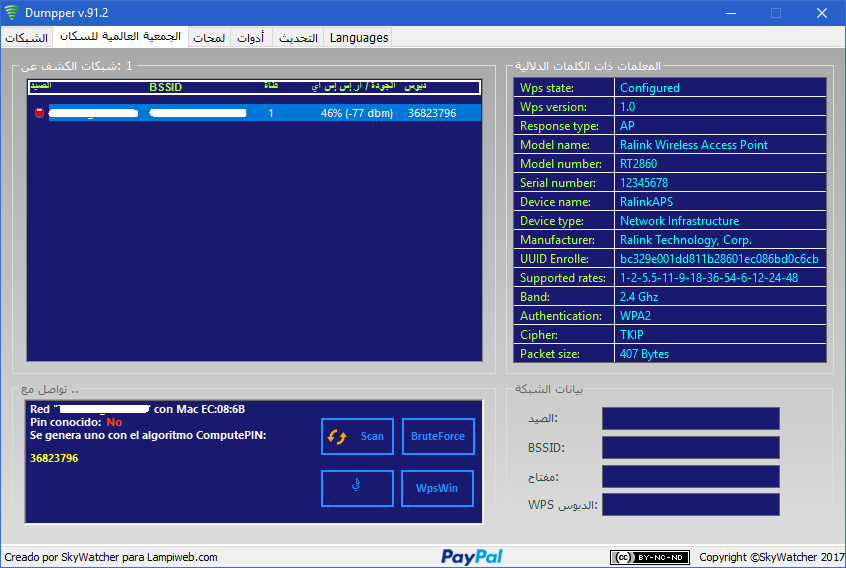This screenshot has height=568, width=846.
Task: Open the Languages tab
Action: coord(359,38)
